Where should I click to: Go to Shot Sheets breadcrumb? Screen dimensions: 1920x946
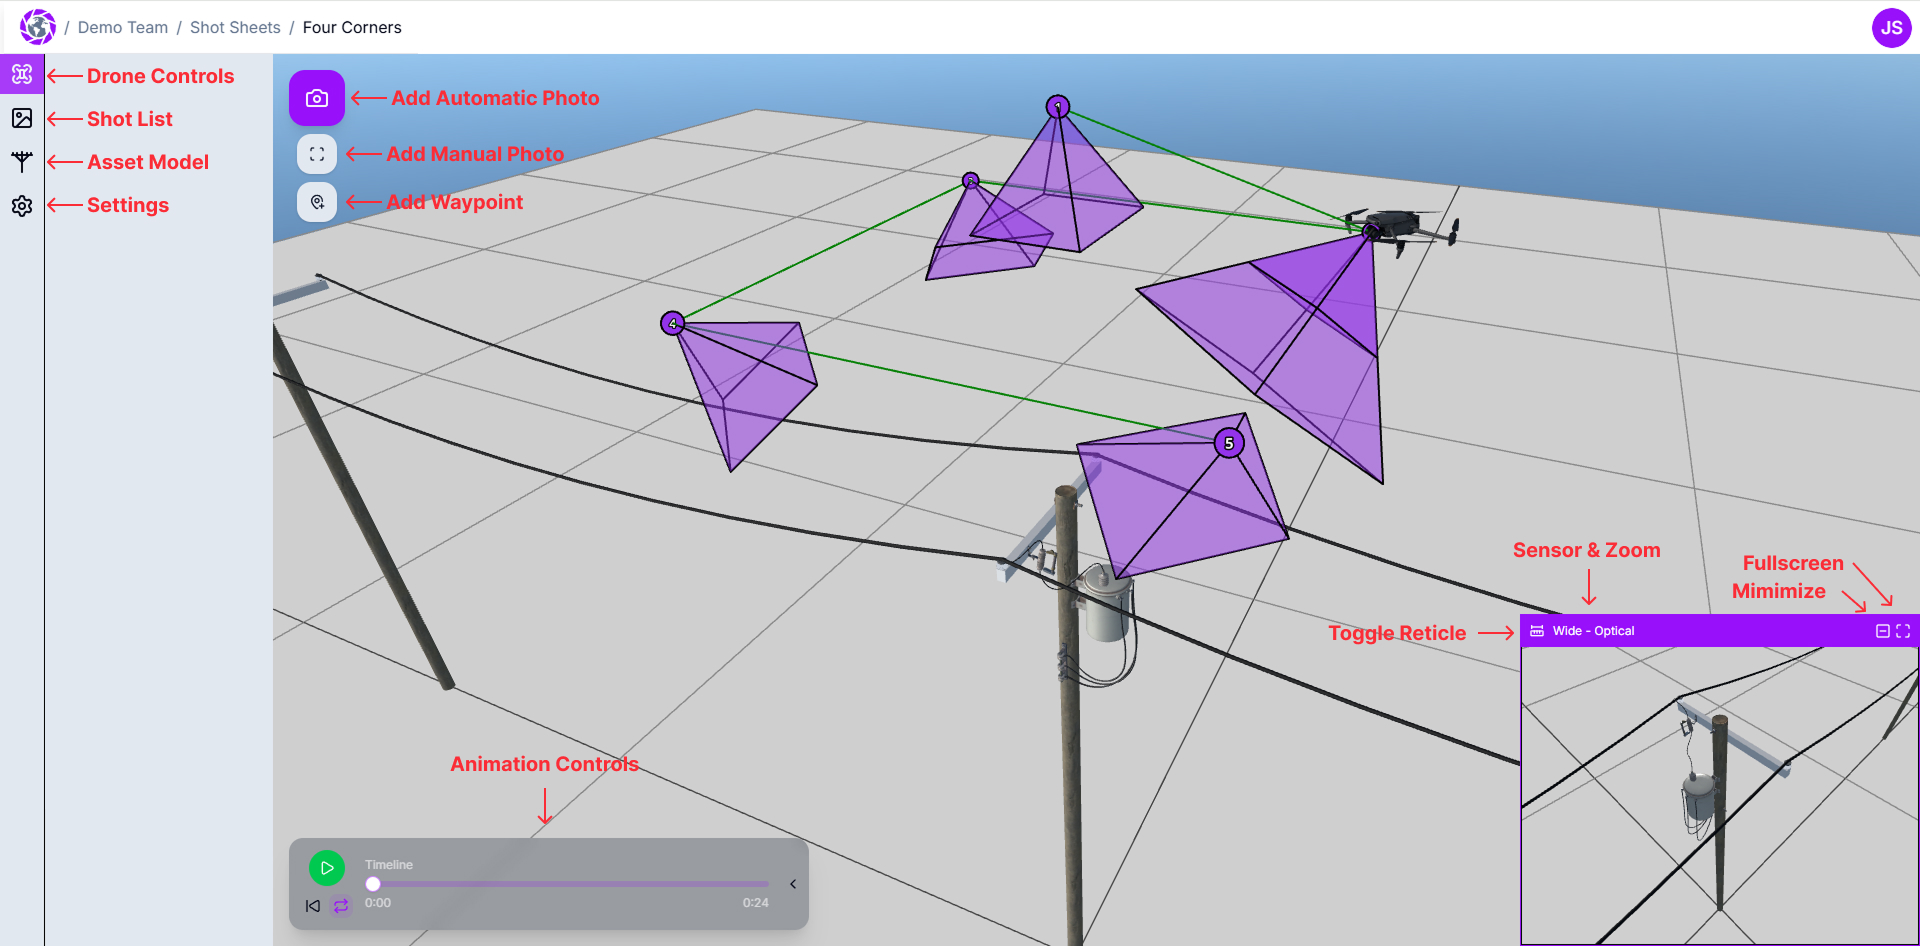coord(235,27)
